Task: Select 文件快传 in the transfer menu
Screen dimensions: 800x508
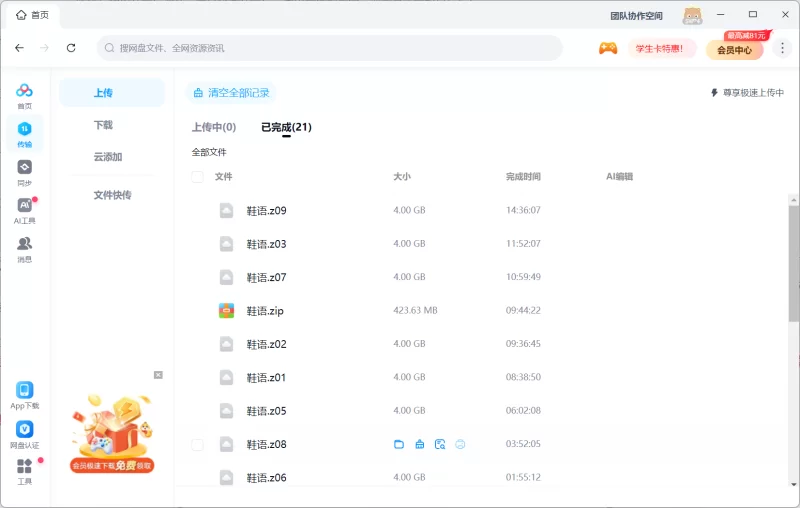Action: tap(112, 195)
